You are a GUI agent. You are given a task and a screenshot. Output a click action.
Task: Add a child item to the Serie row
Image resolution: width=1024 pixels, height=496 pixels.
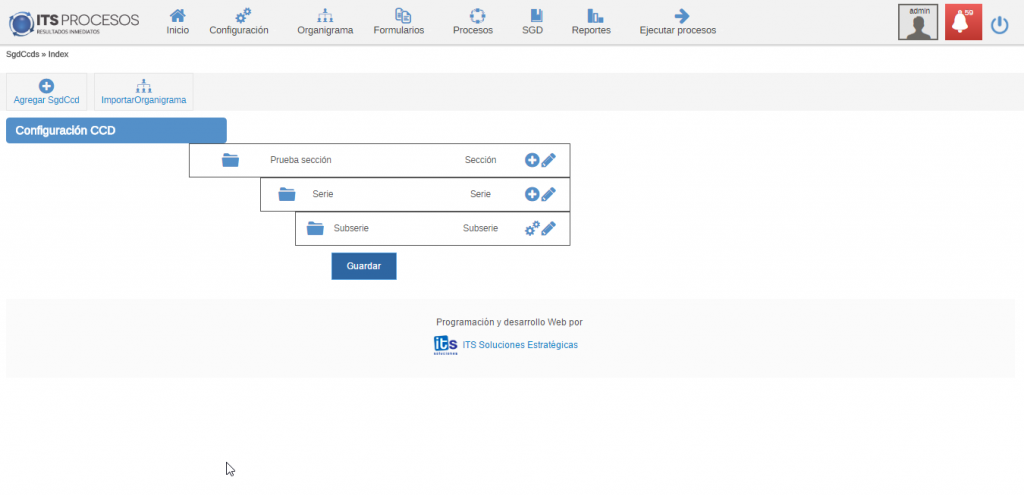(532, 195)
